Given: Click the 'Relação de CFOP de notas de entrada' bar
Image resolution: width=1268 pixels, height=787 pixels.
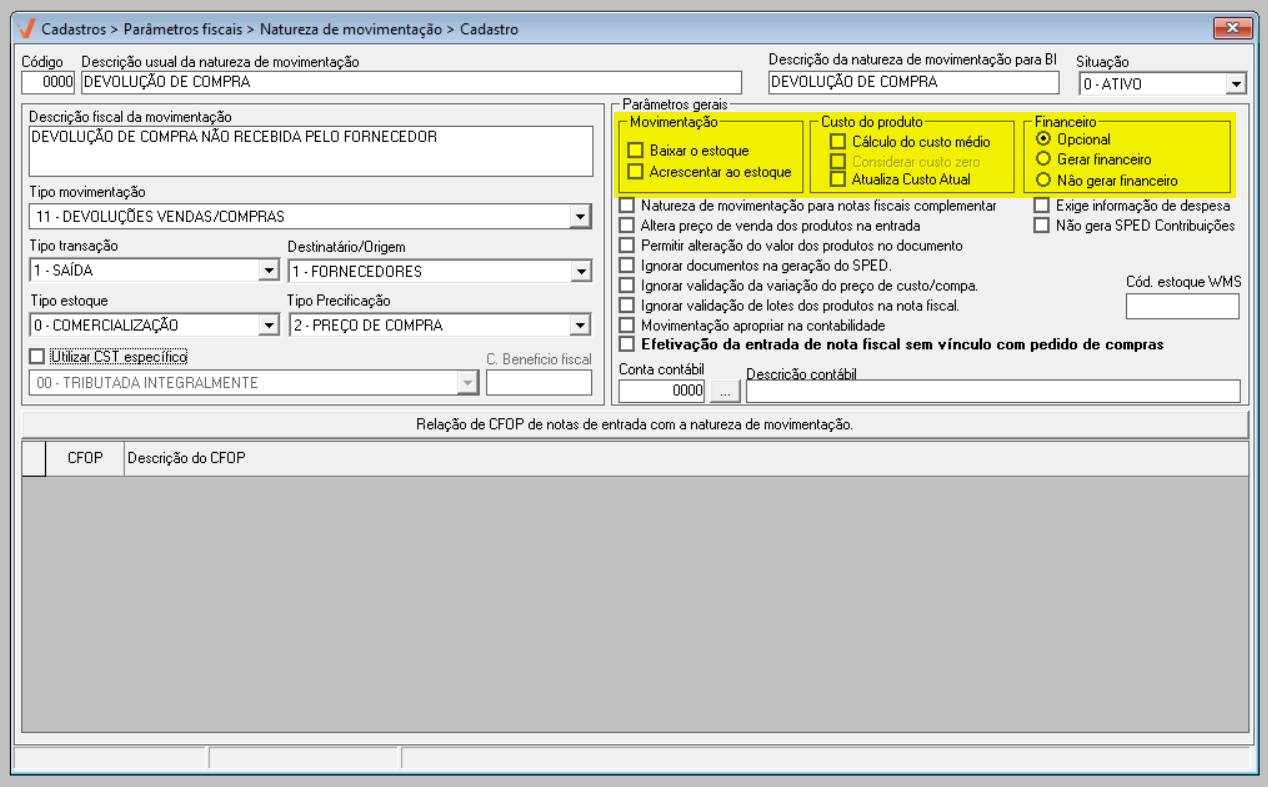Looking at the screenshot, I should click(635, 425).
